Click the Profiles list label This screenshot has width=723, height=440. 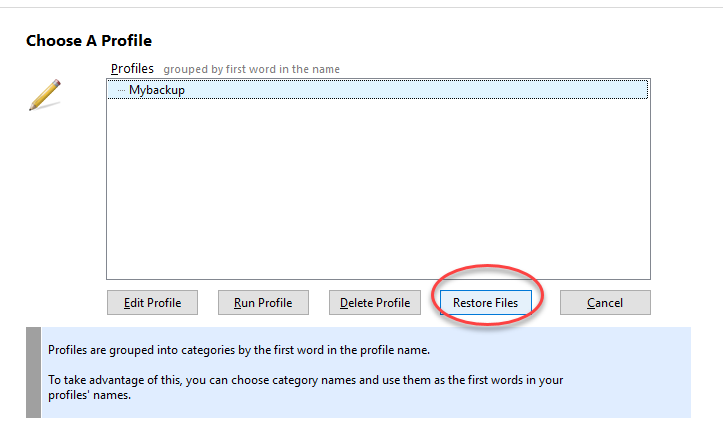click(132, 69)
